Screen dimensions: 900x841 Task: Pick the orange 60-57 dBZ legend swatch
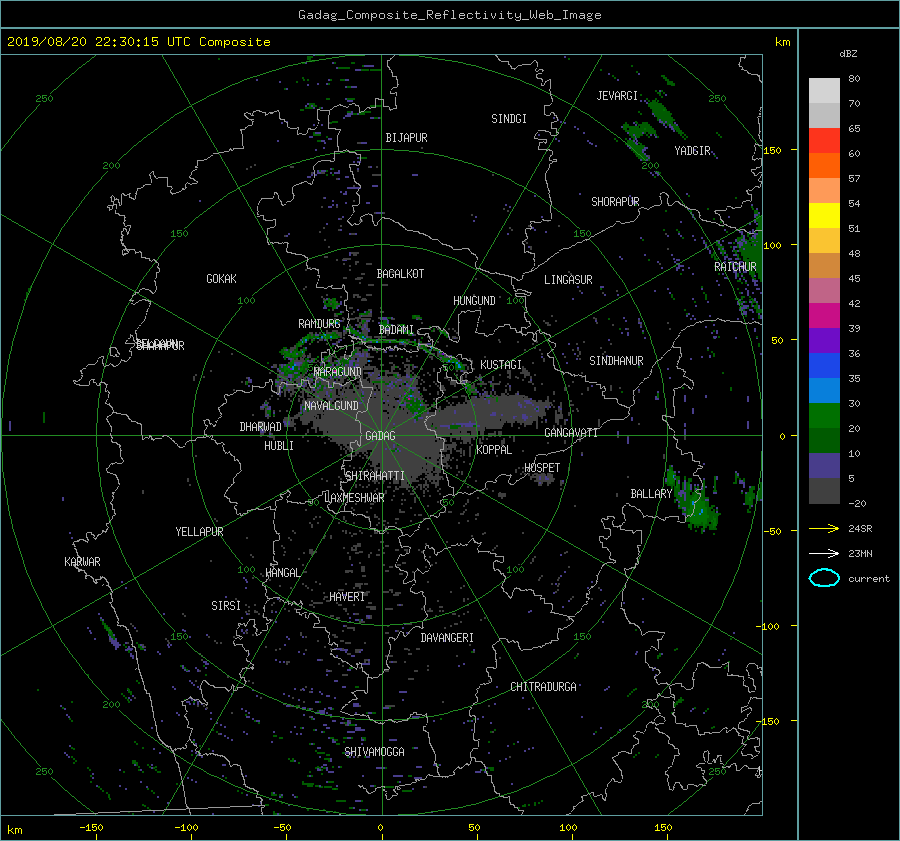824,166
